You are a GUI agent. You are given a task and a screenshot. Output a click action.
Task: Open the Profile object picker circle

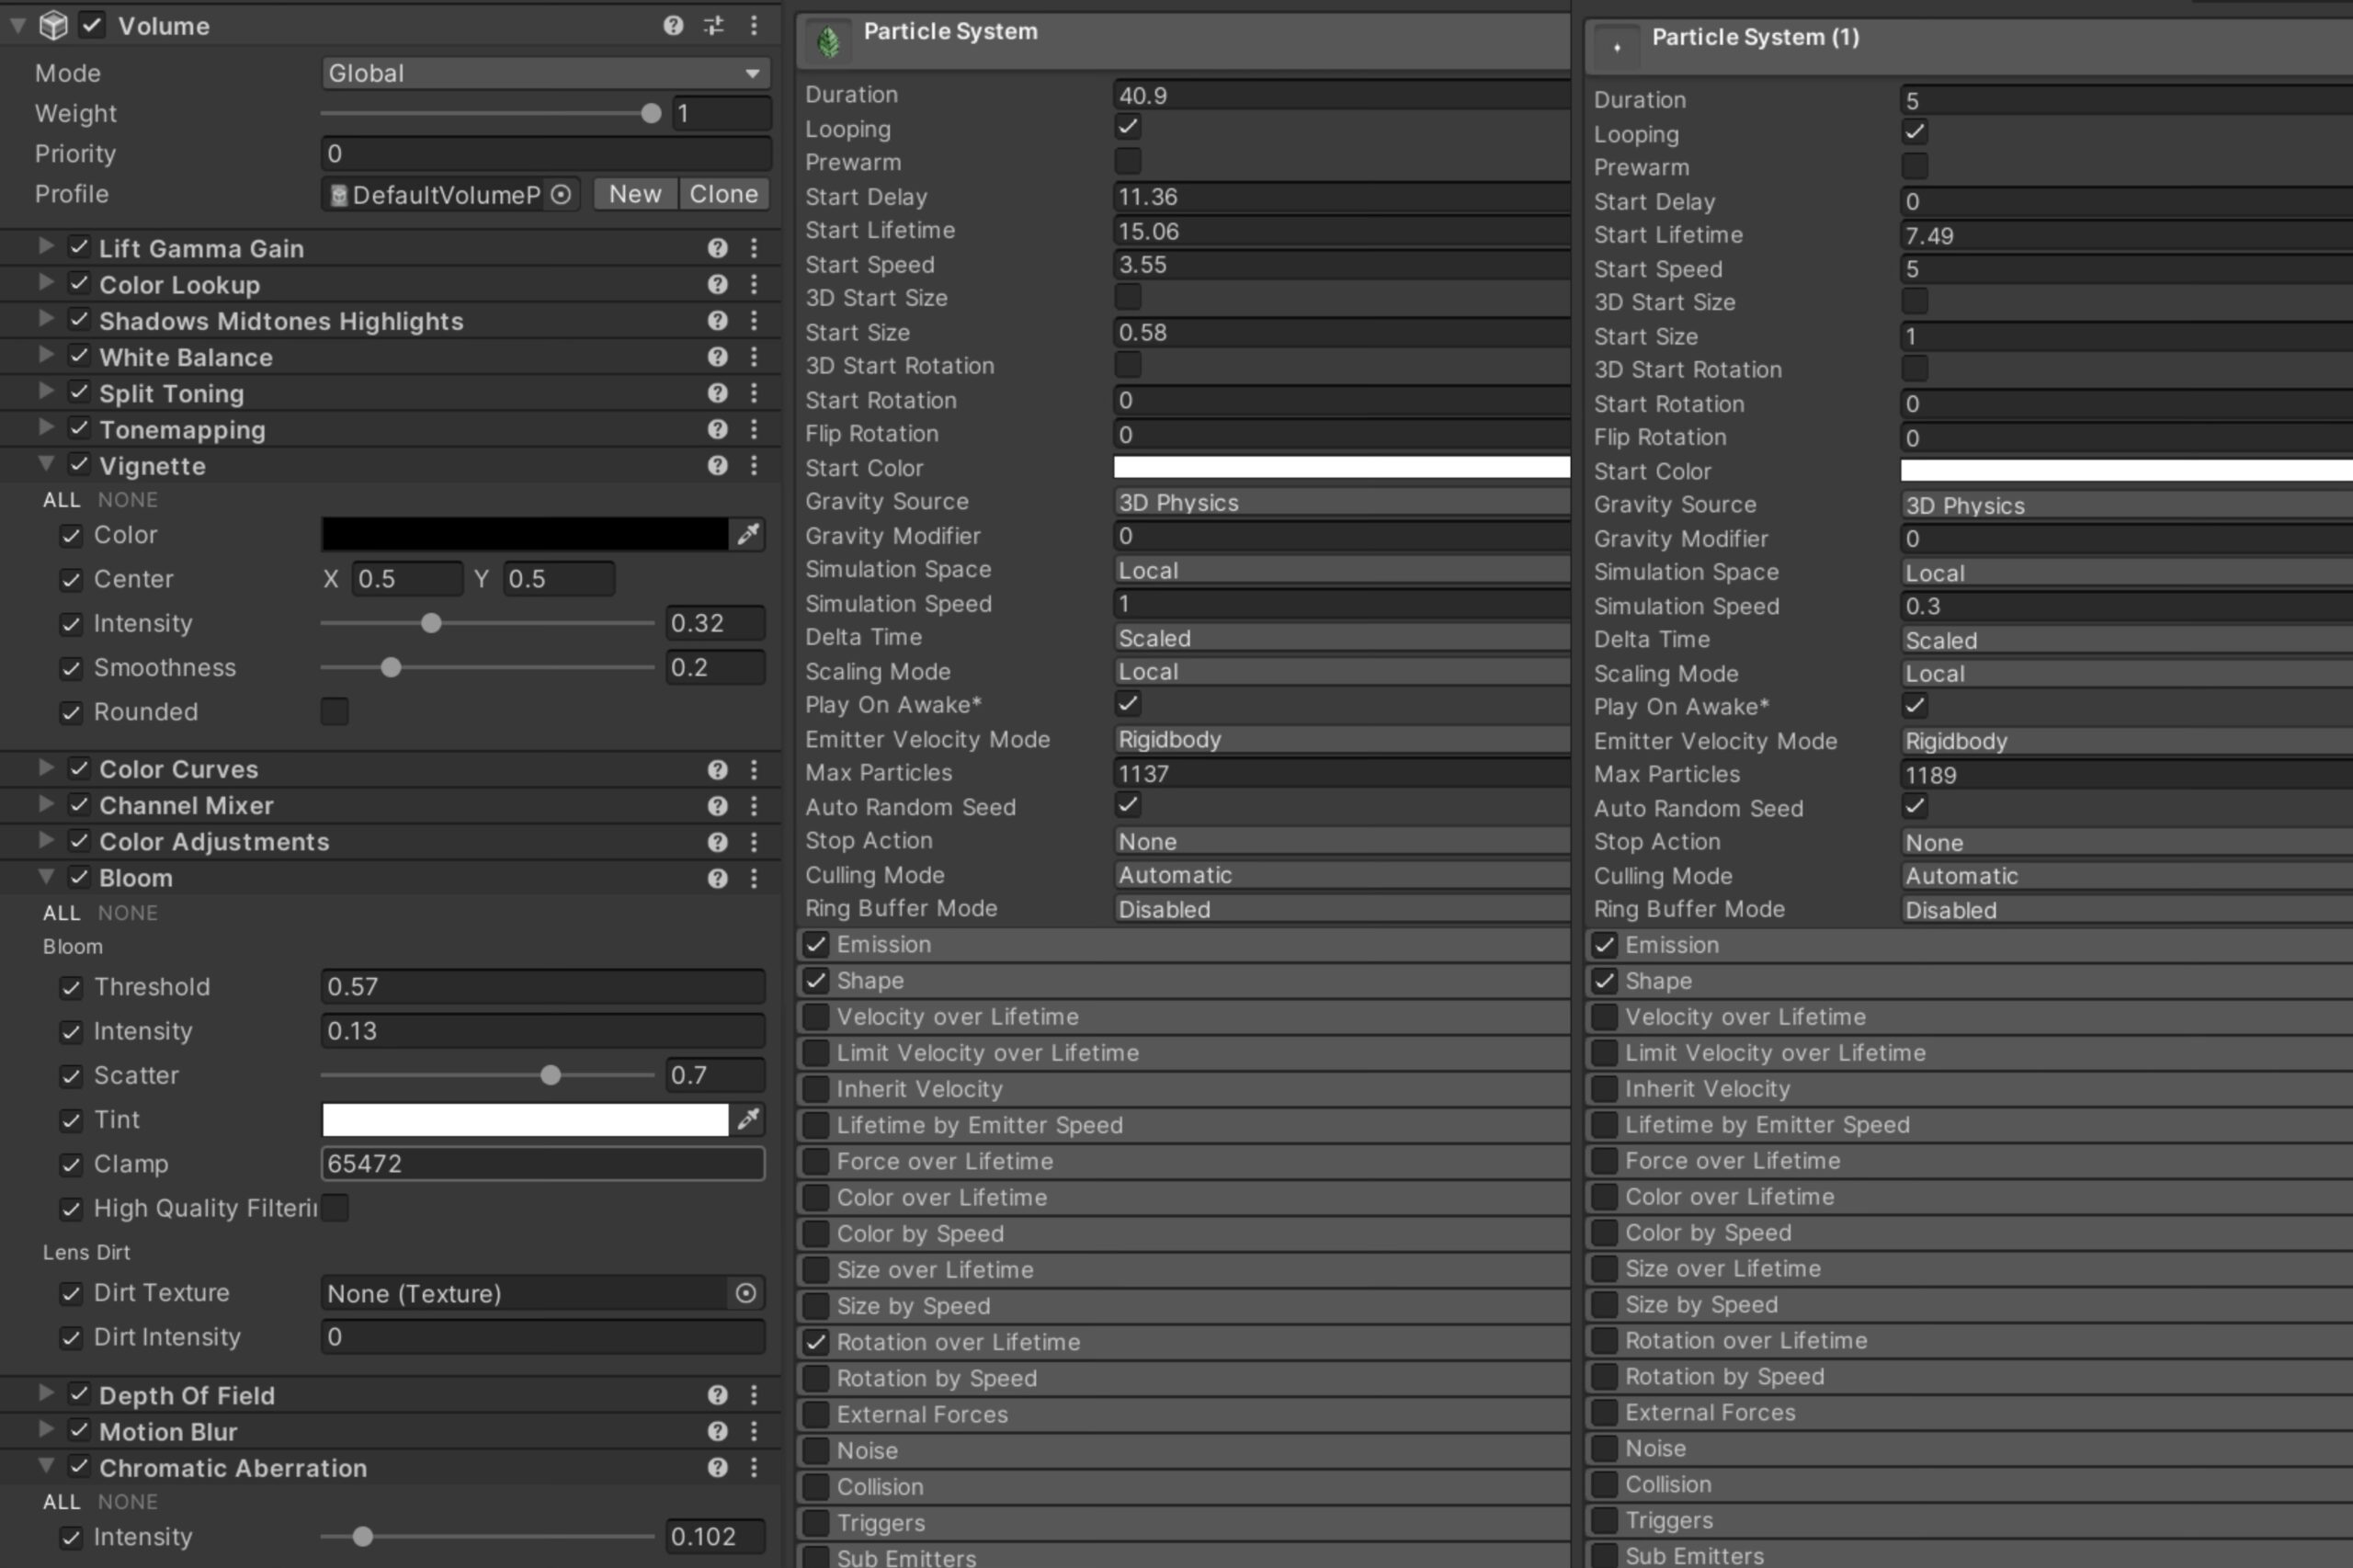click(561, 194)
